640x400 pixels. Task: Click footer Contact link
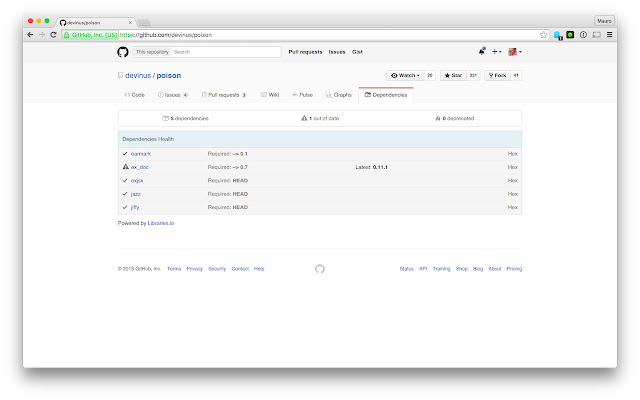[x=240, y=269]
